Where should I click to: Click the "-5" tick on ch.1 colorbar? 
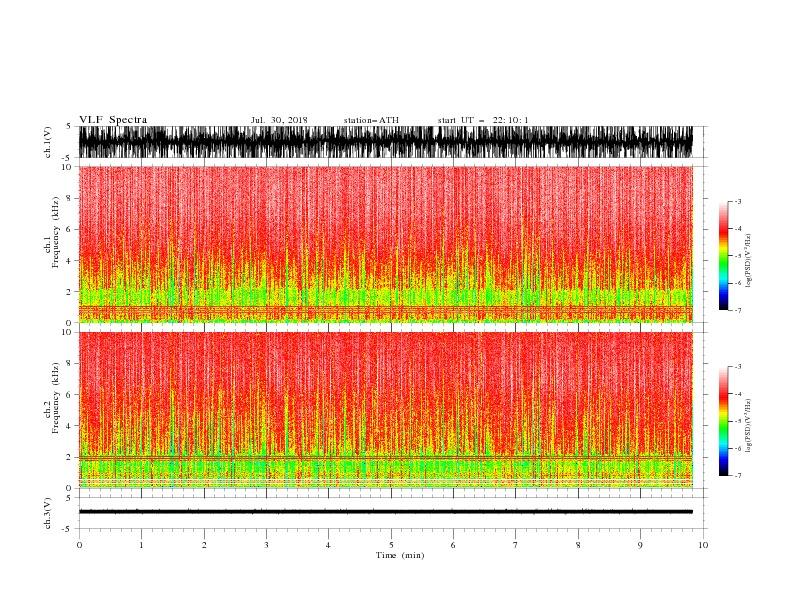point(737,256)
